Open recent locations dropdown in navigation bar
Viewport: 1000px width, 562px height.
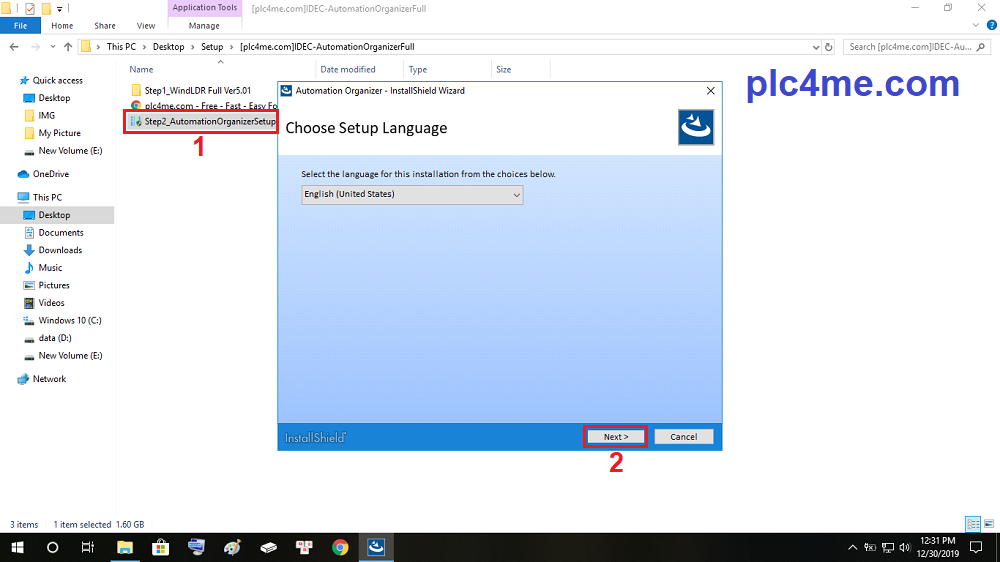(x=54, y=46)
